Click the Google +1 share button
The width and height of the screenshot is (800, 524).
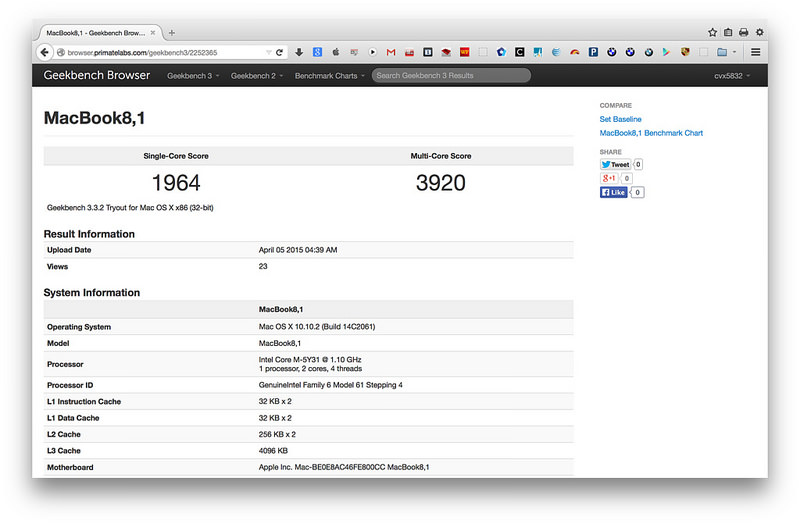(609, 178)
